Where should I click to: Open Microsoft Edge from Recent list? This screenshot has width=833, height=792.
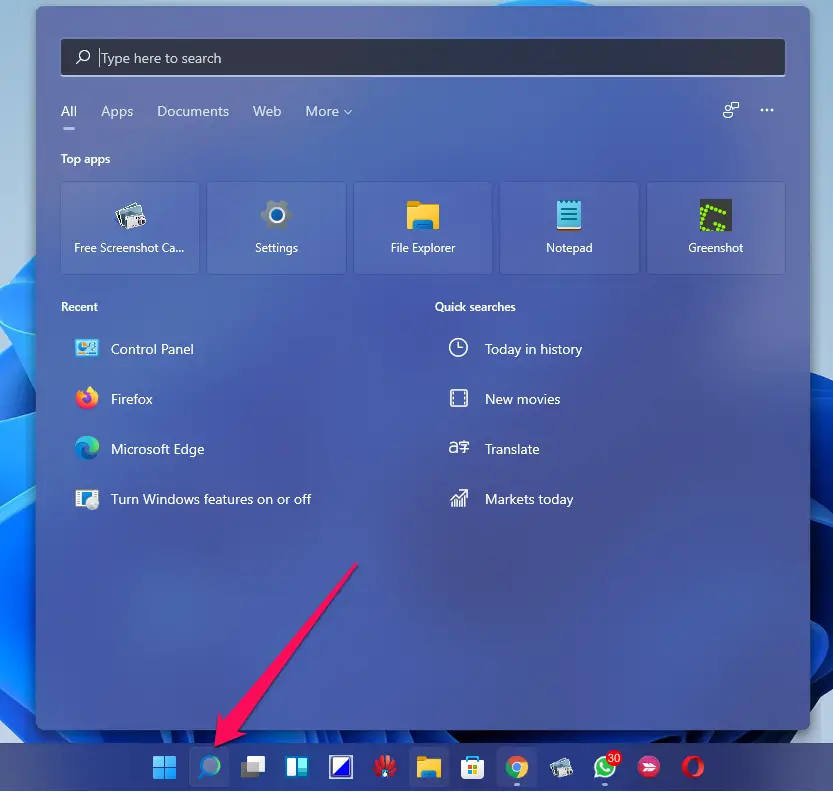(x=139, y=449)
